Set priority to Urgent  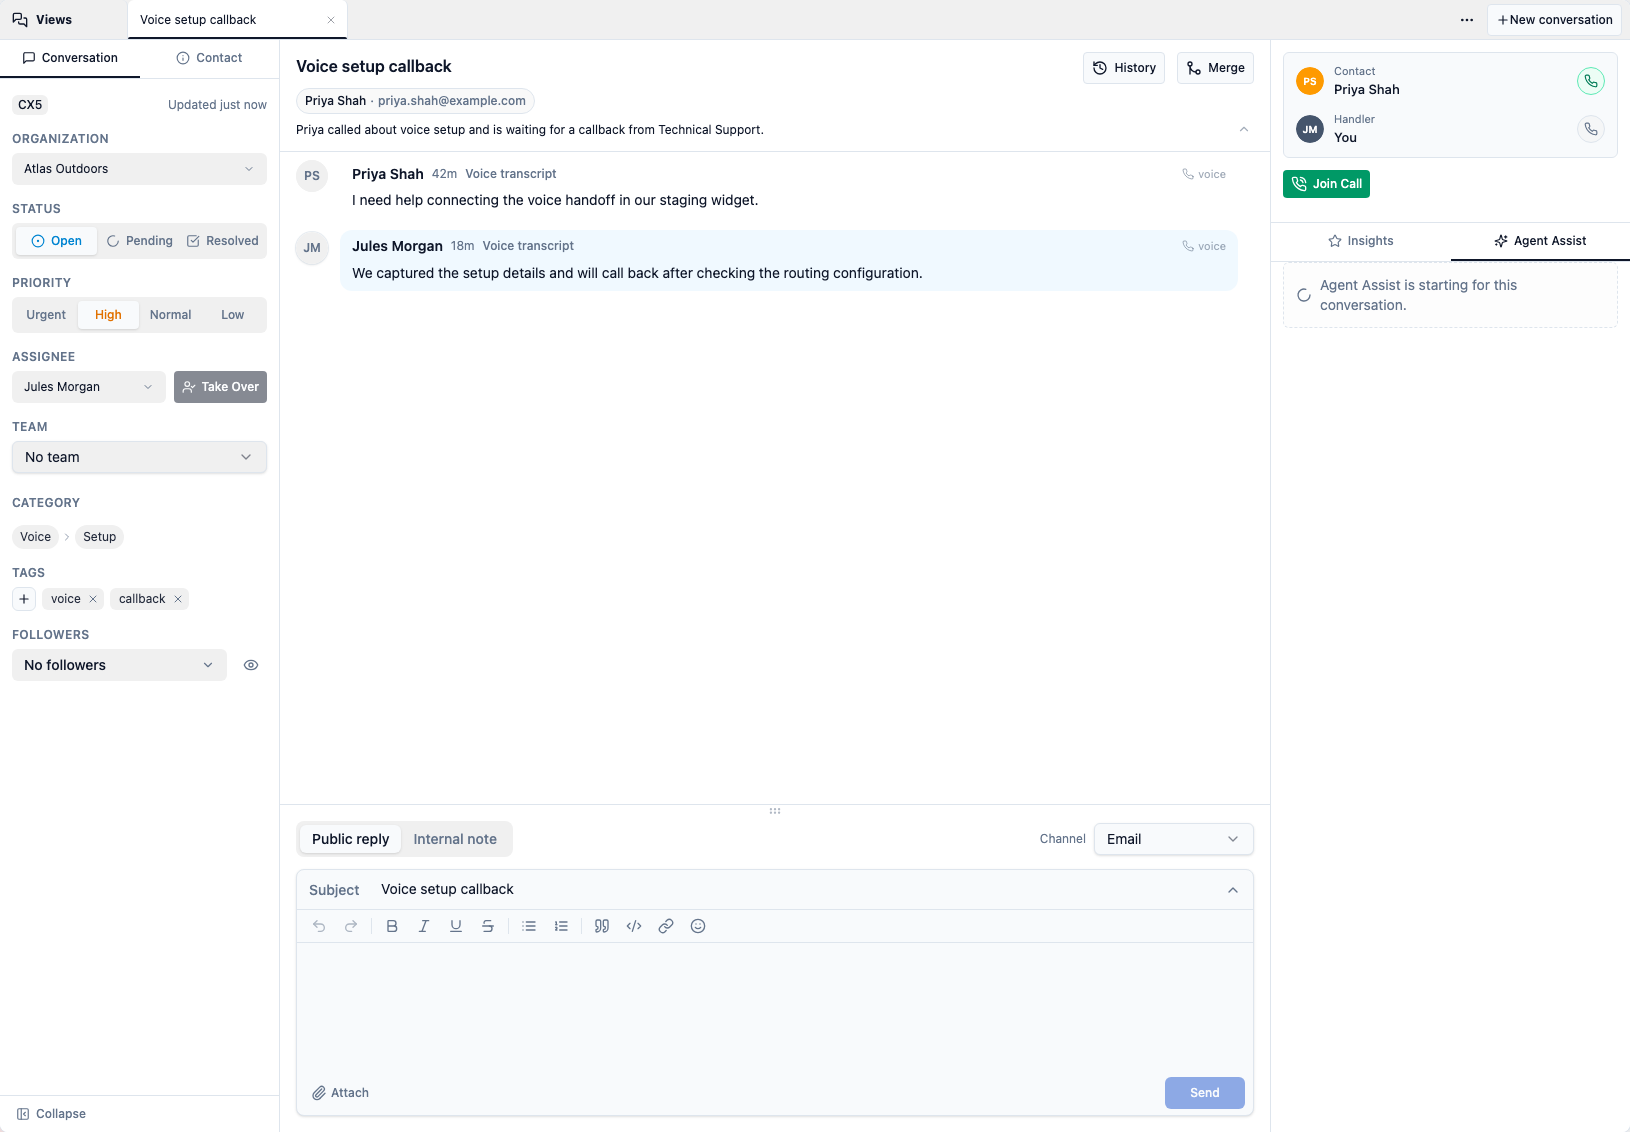coord(46,315)
